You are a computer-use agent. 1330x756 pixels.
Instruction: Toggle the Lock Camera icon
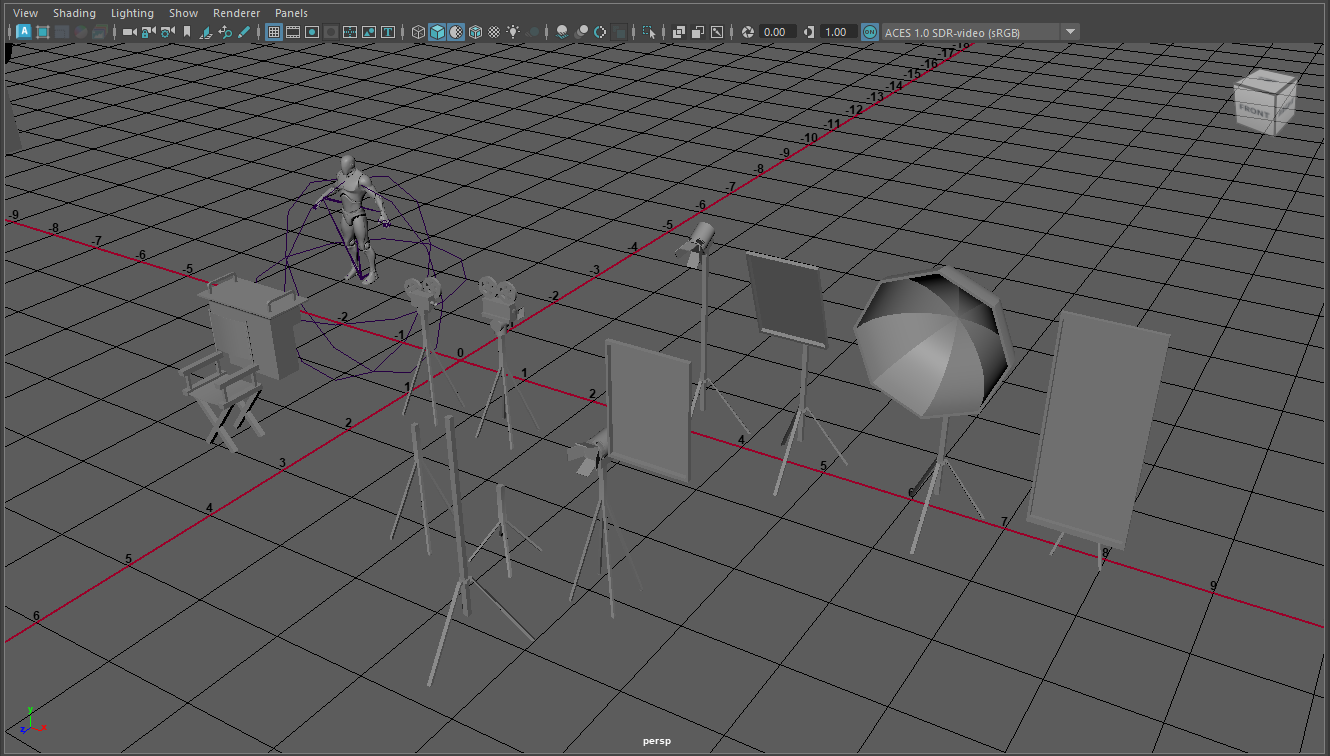tap(149, 32)
